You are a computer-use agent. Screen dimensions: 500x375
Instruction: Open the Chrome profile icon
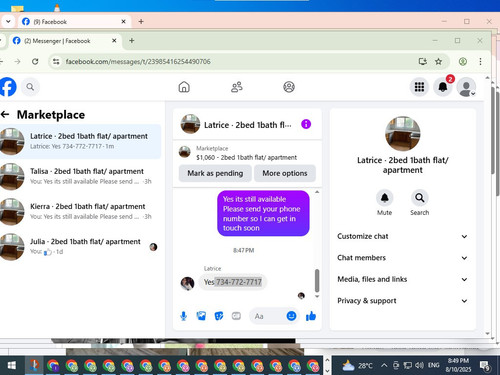(x=463, y=61)
